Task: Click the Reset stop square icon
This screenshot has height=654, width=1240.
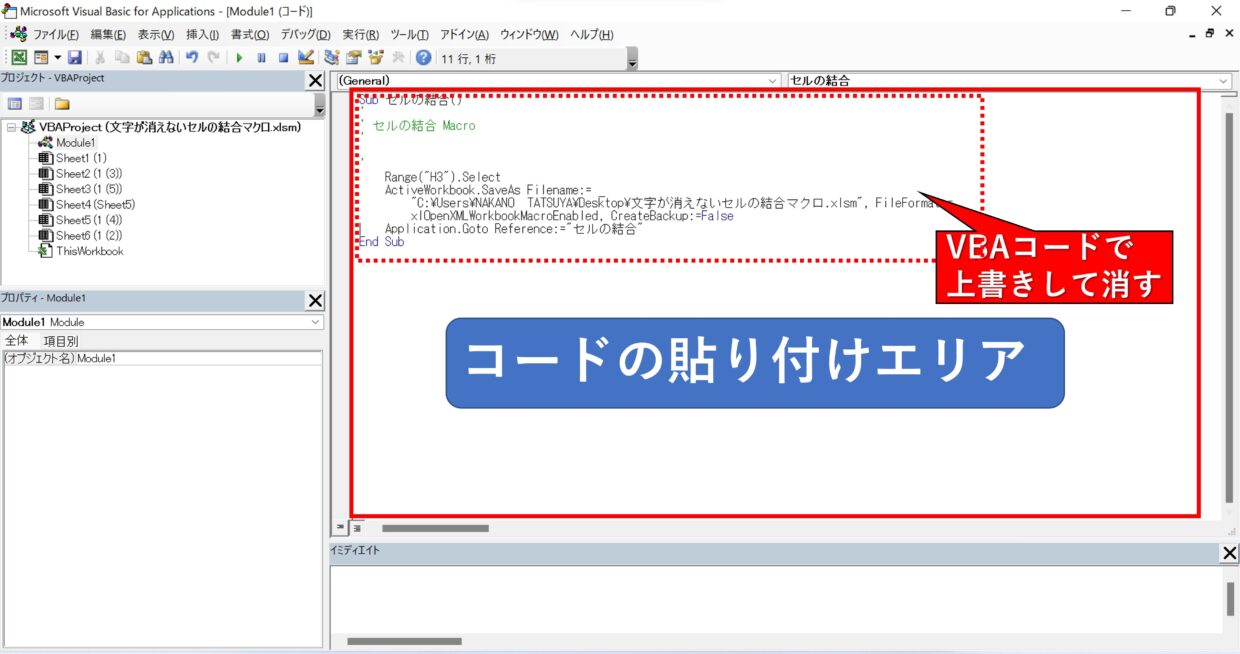Action: pos(283,58)
